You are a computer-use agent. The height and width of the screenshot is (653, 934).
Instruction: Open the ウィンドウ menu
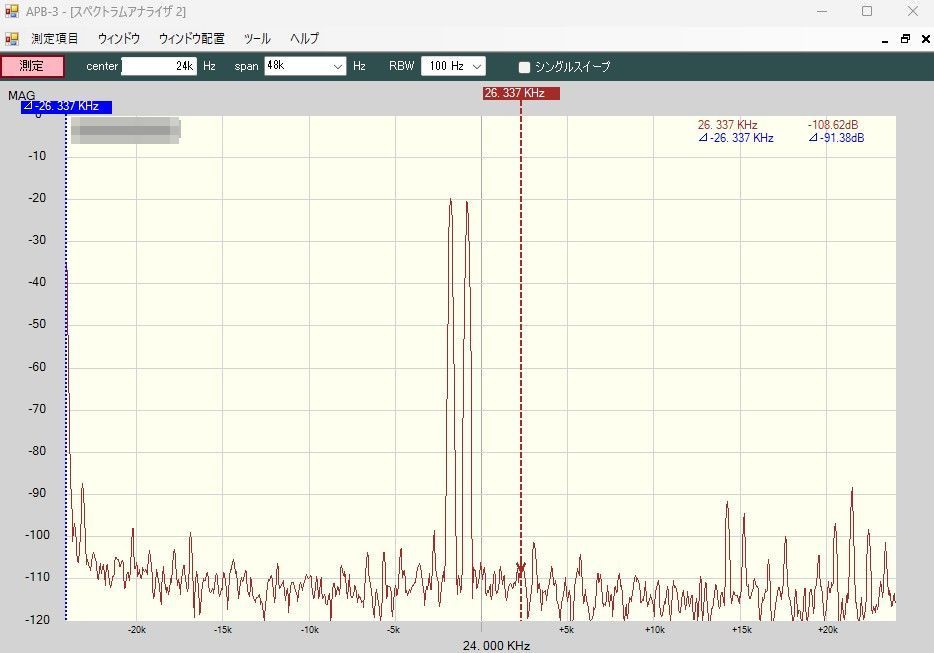[x=119, y=39]
